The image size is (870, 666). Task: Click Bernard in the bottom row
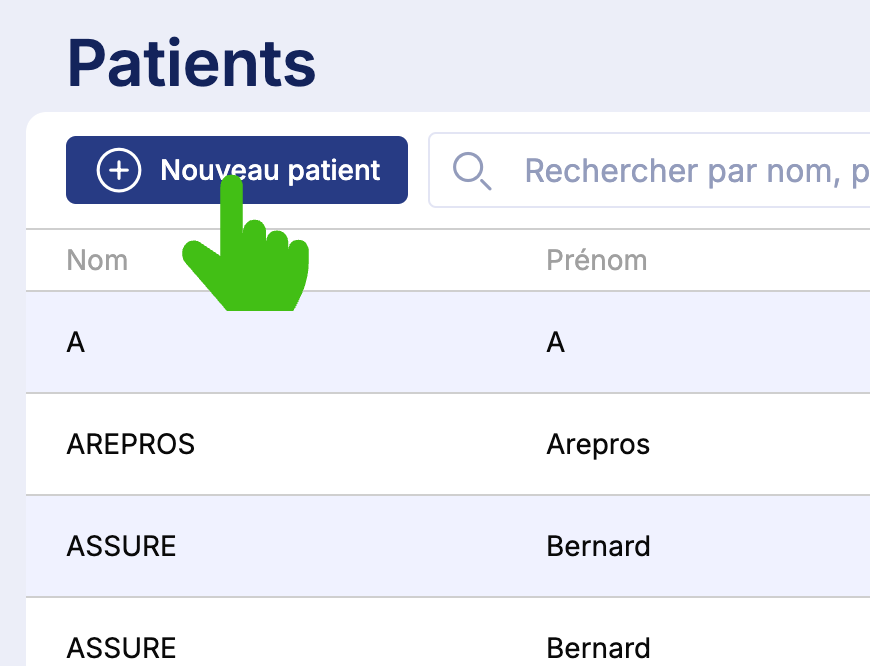point(598,647)
